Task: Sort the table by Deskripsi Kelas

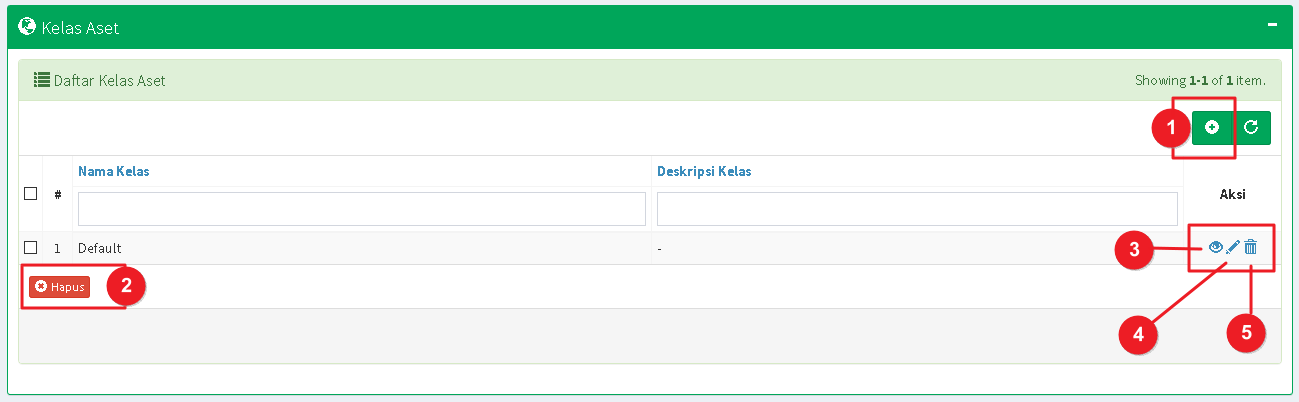Action: coord(704,171)
